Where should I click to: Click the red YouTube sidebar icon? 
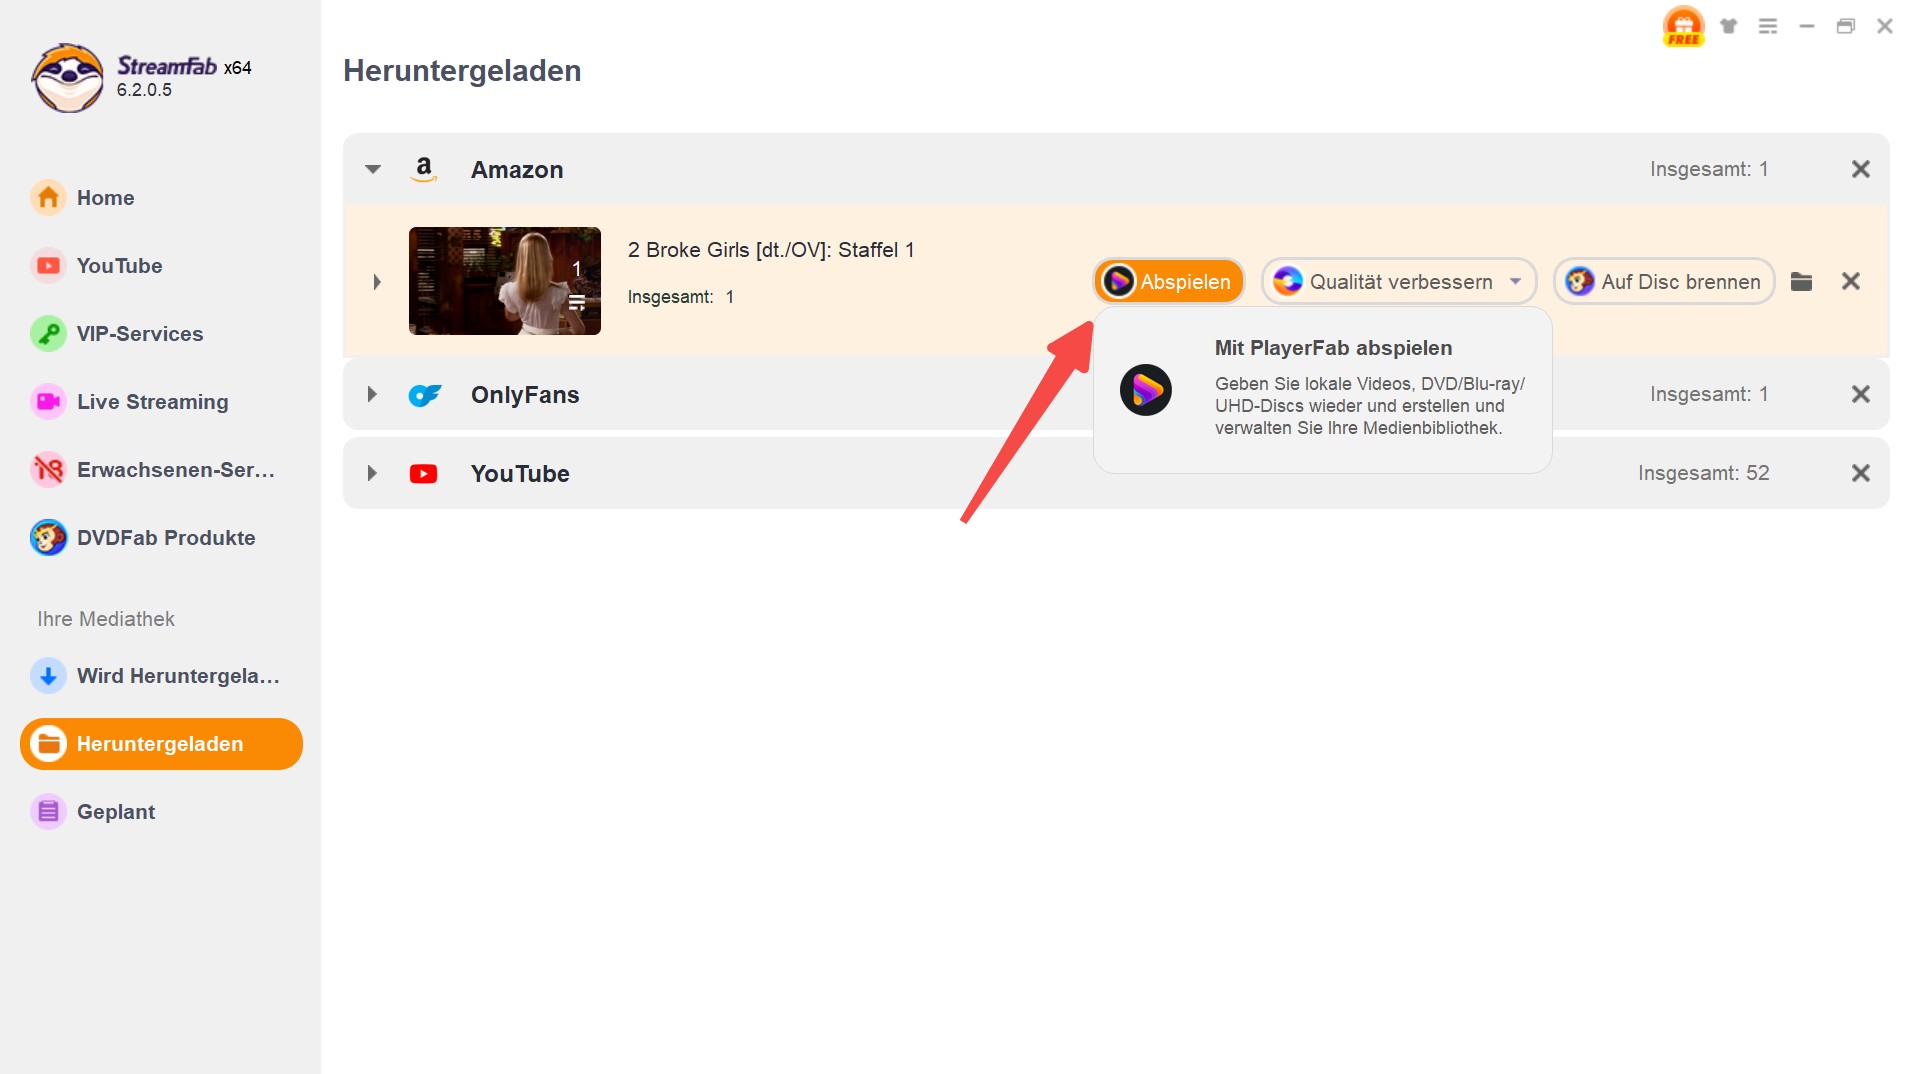point(48,266)
